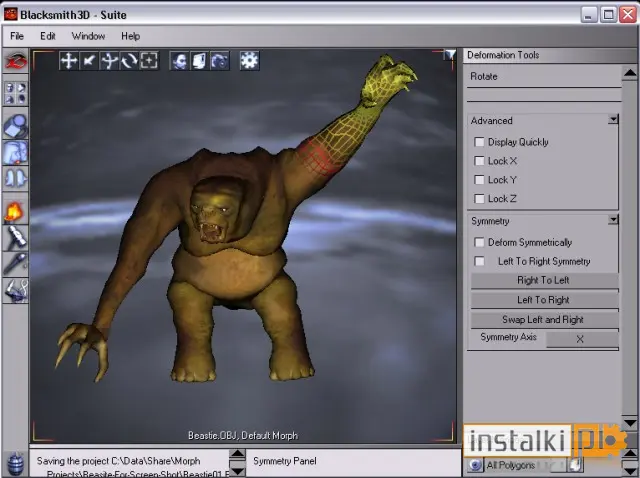Click the white object display mode icon
This screenshot has width=640, height=478.
[199, 61]
